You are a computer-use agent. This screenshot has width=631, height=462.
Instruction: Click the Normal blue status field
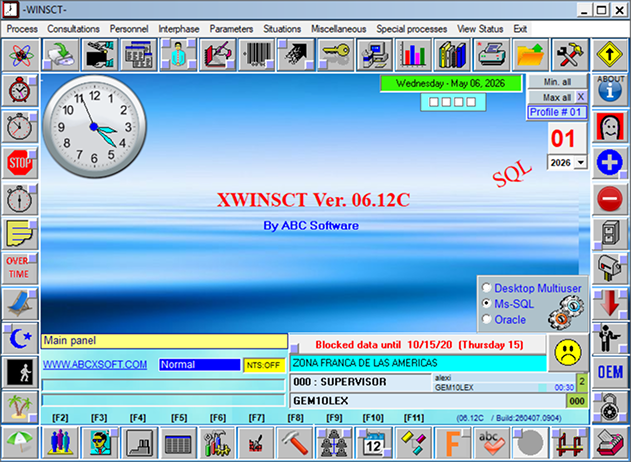coord(200,365)
